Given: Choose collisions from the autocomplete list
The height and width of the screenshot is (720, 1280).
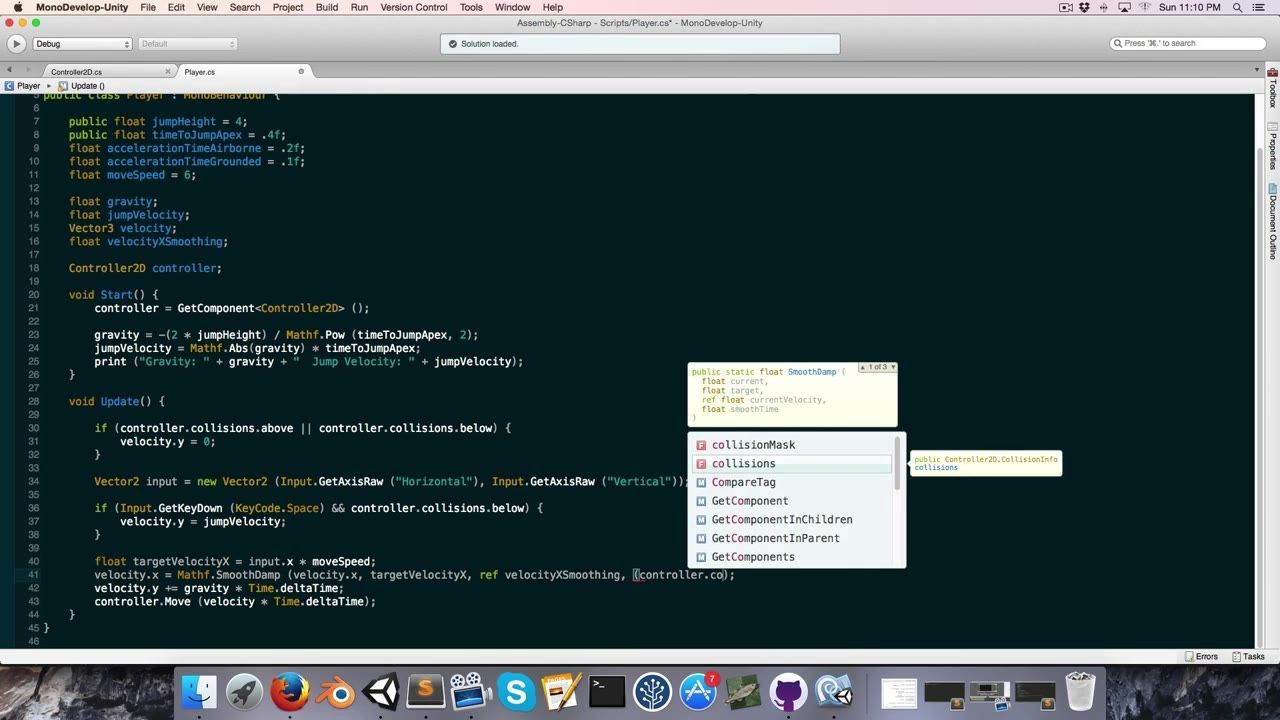Looking at the screenshot, I should 792,464.
